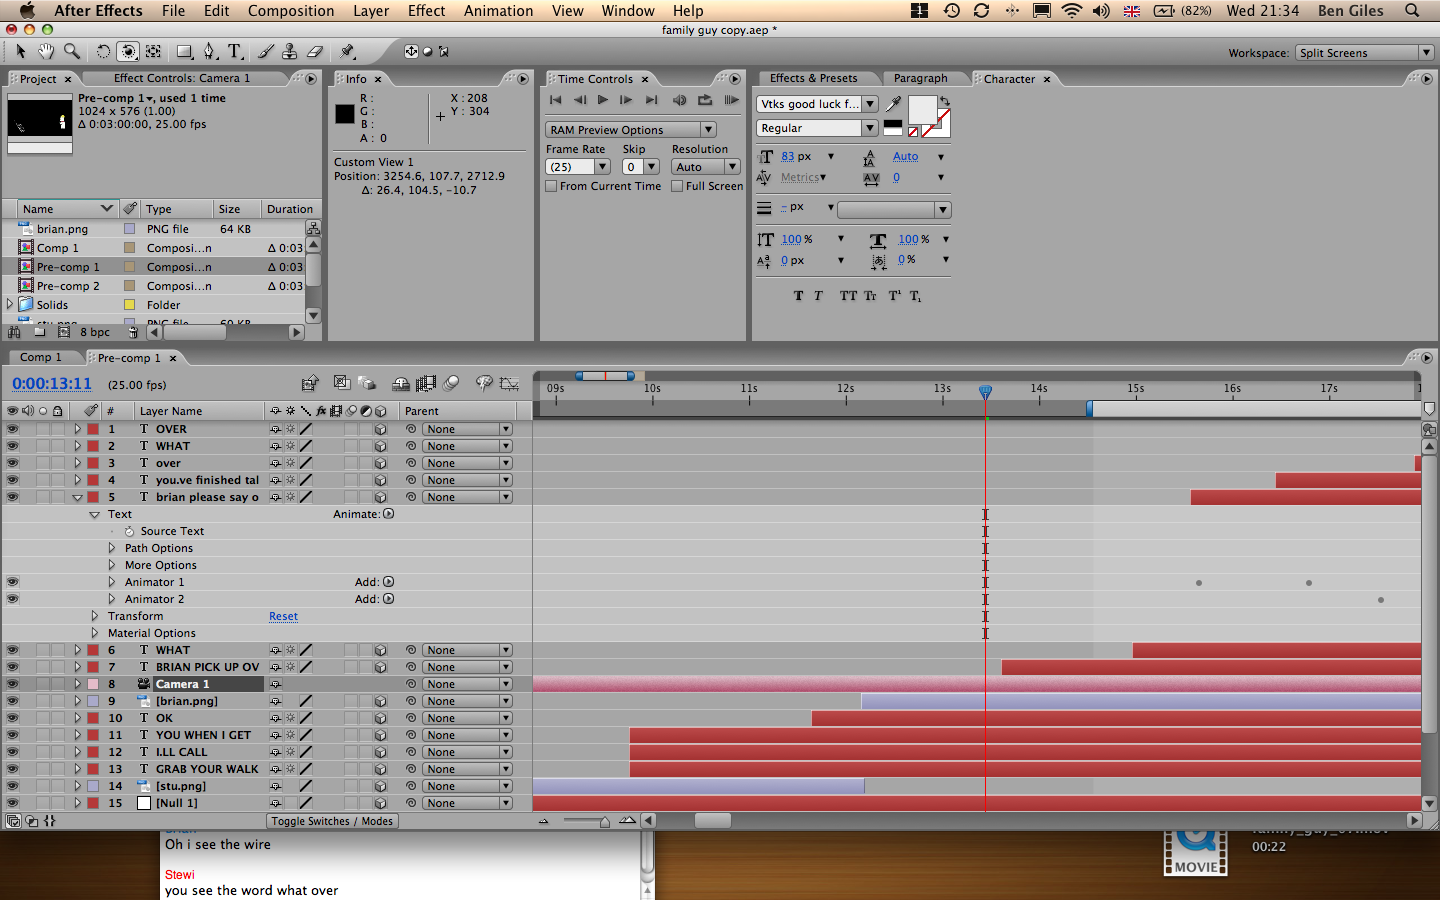Click the current time 0:00:13:11 display
The width and height of the screenshot is (1440, 900).
[52, 384]
